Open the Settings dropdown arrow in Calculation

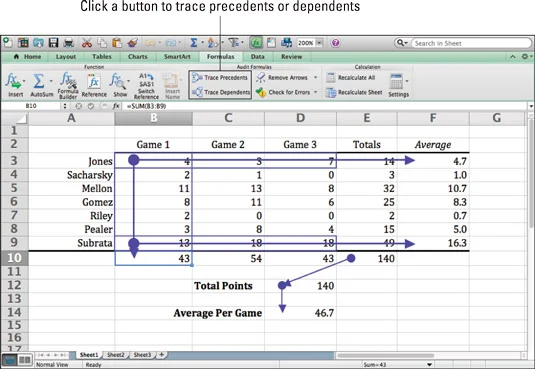407,81
